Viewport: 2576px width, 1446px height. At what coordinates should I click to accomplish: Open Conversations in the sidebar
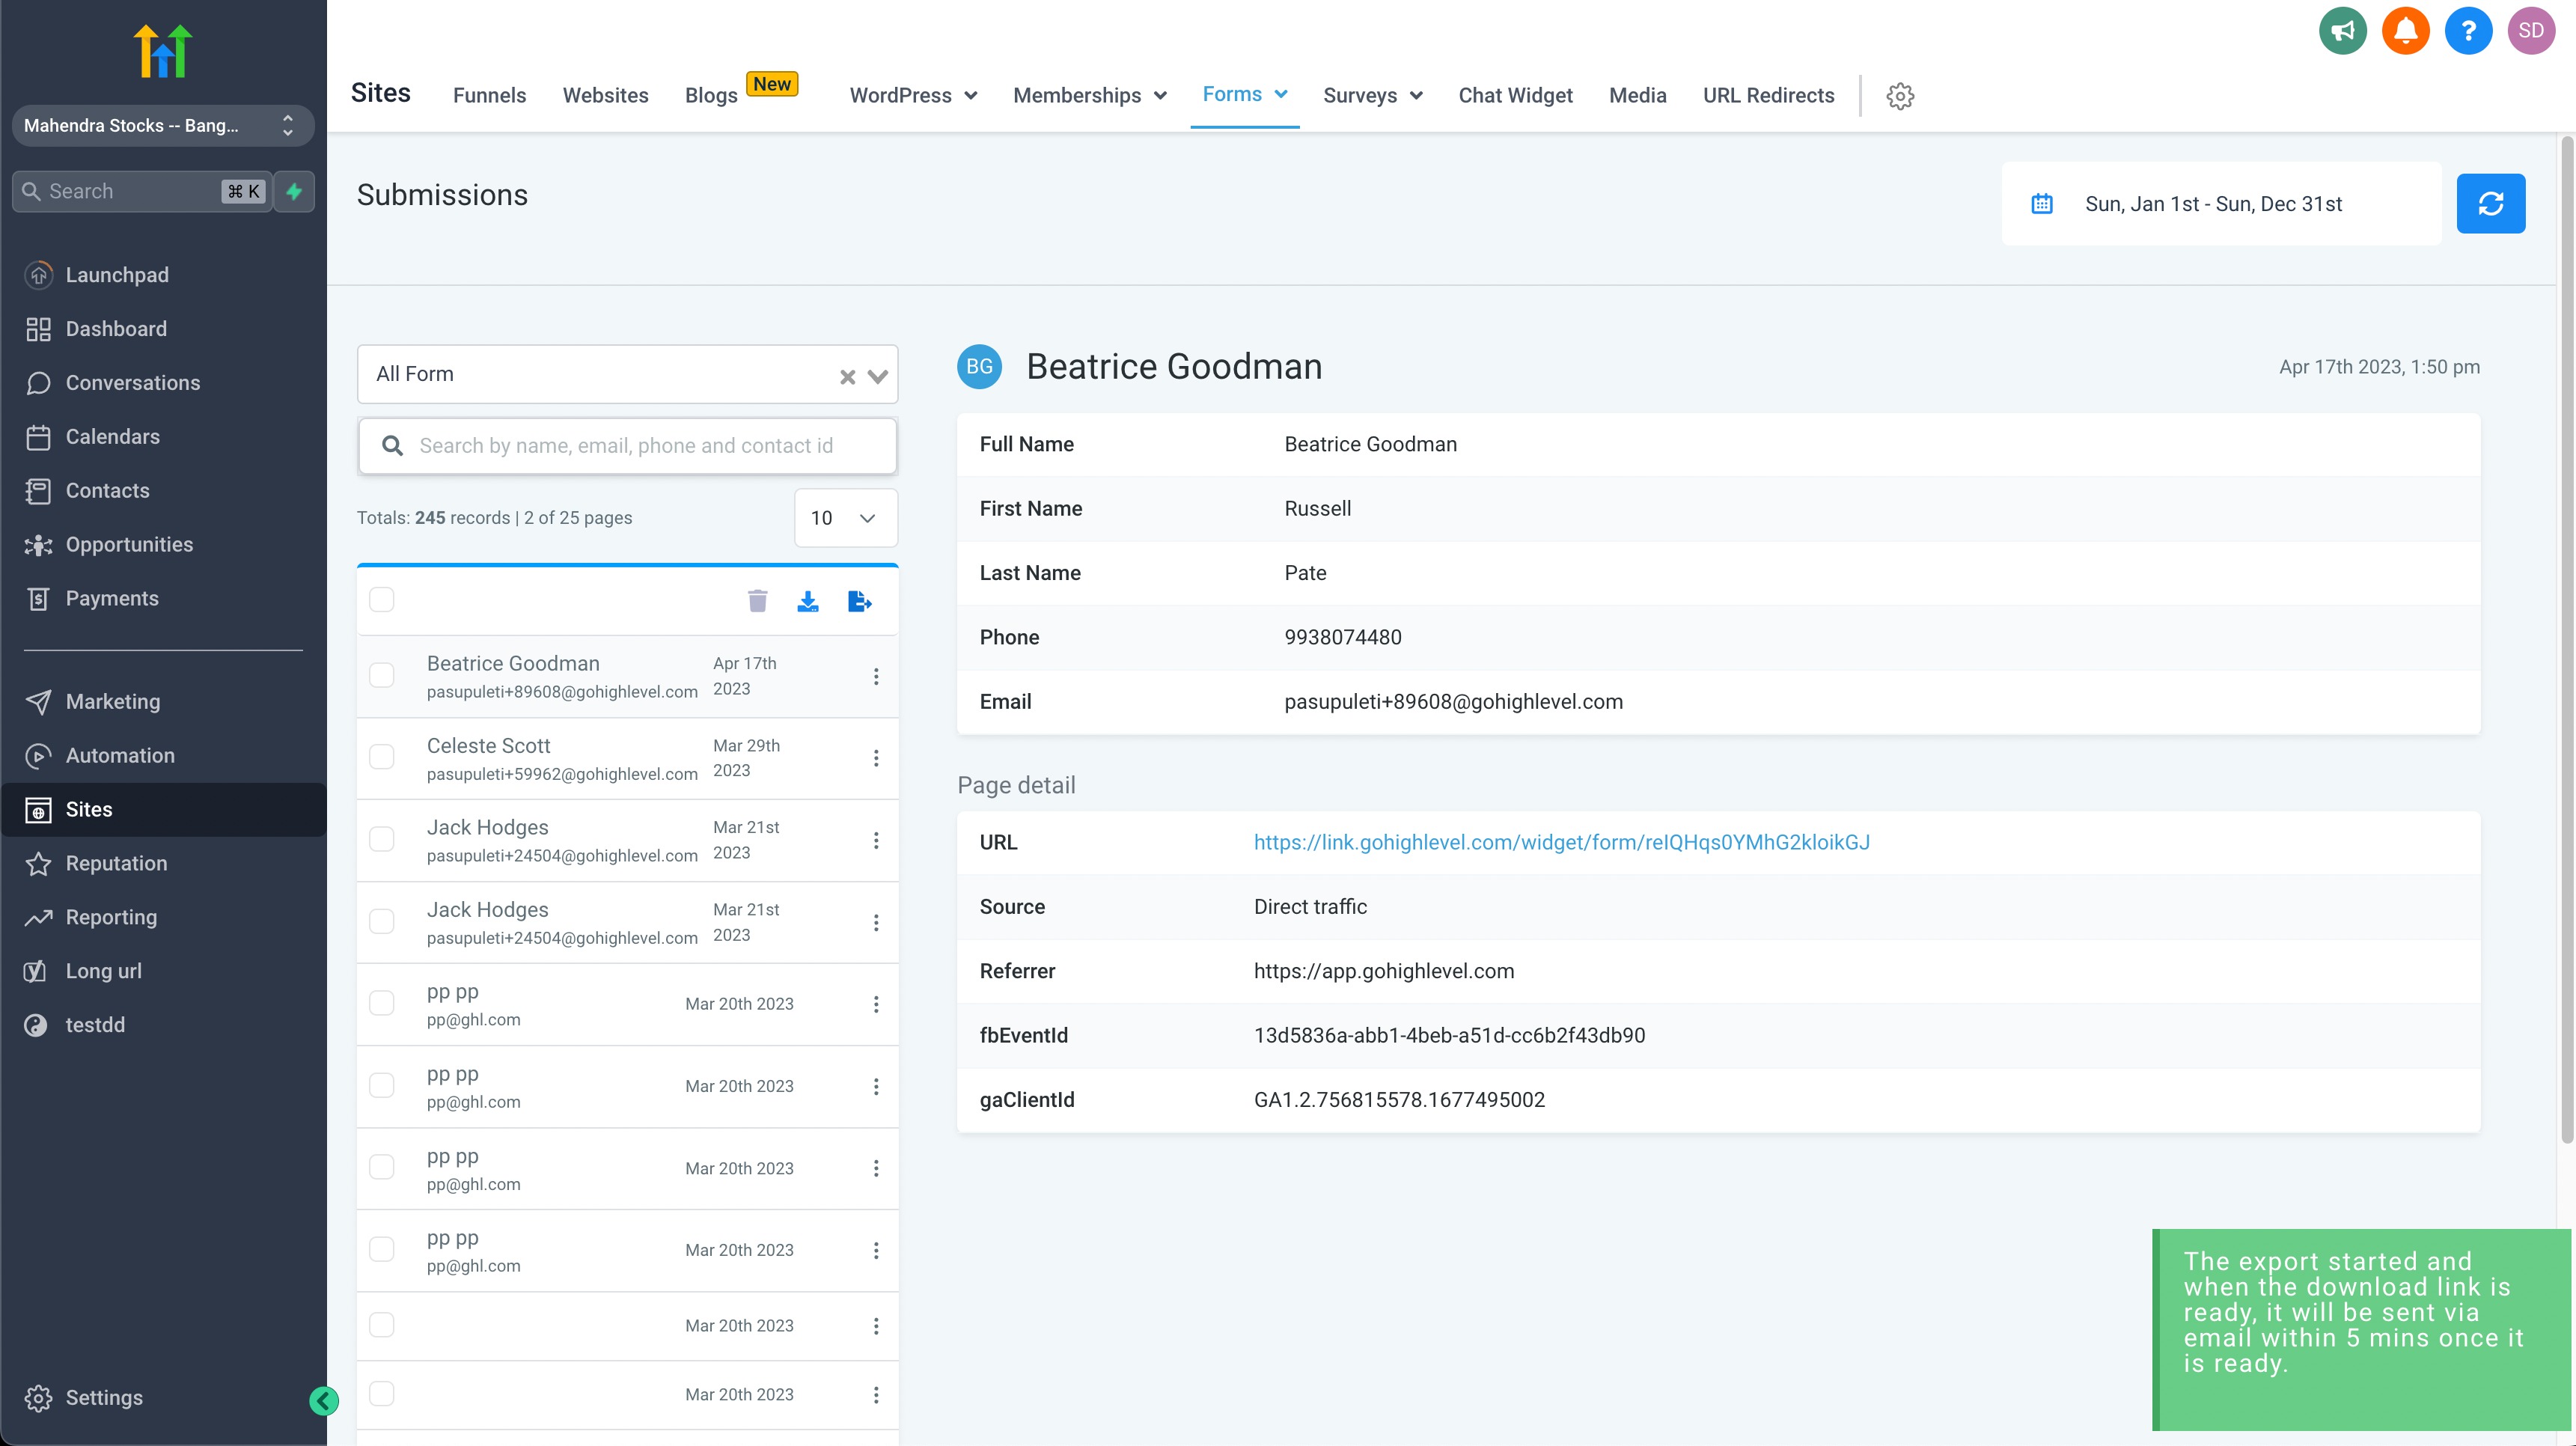point(132,383)
